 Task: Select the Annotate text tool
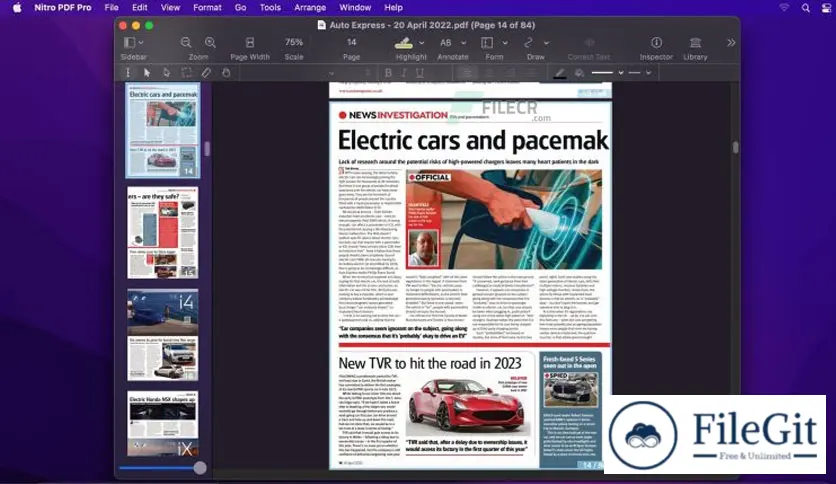(446, 43)
